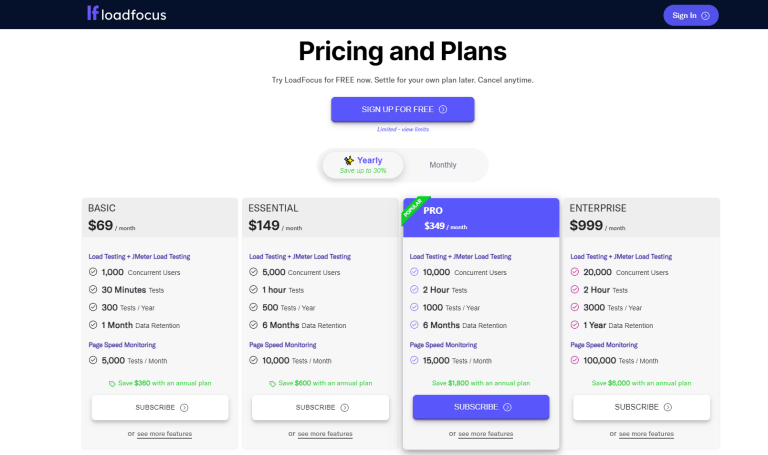
Task: Switch billing to Yearly
Action: (363, 165)
